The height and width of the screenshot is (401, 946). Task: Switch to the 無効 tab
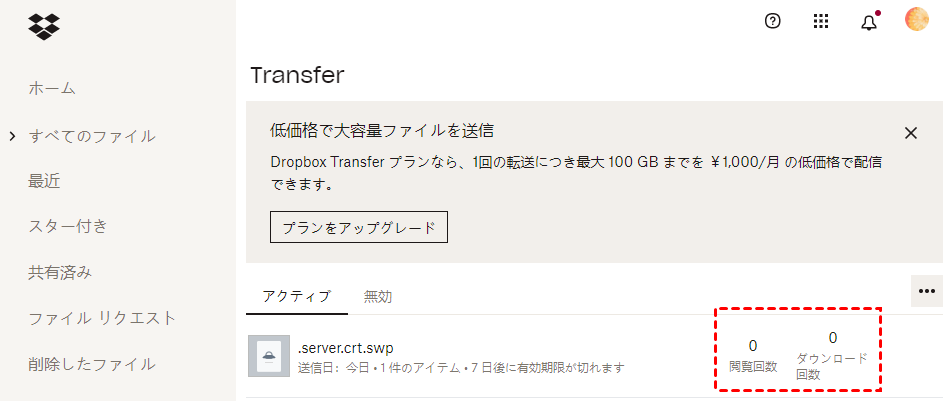(377, 296)
